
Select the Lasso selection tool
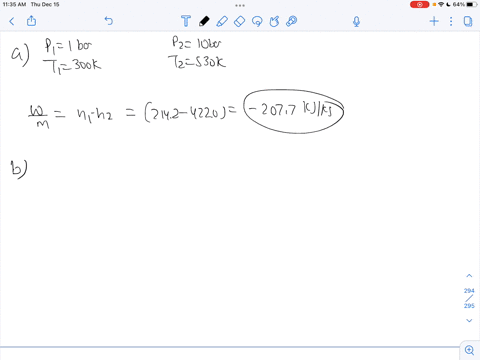(257, 21)
